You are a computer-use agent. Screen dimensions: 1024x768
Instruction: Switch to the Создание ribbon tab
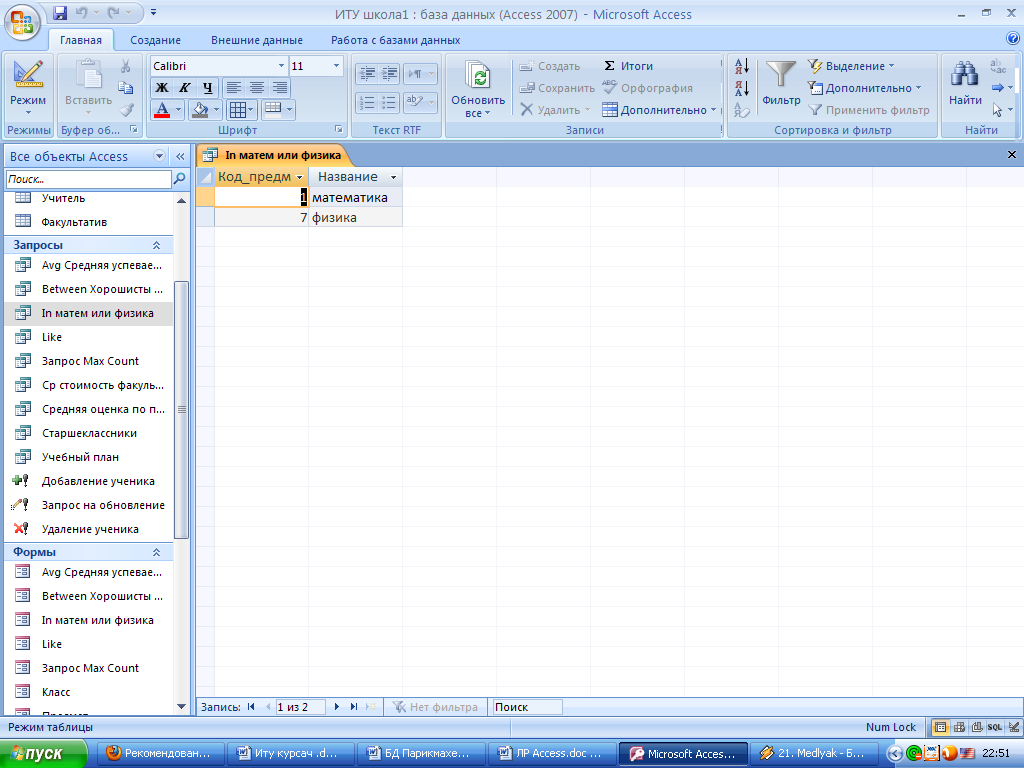tap(155, 40)
